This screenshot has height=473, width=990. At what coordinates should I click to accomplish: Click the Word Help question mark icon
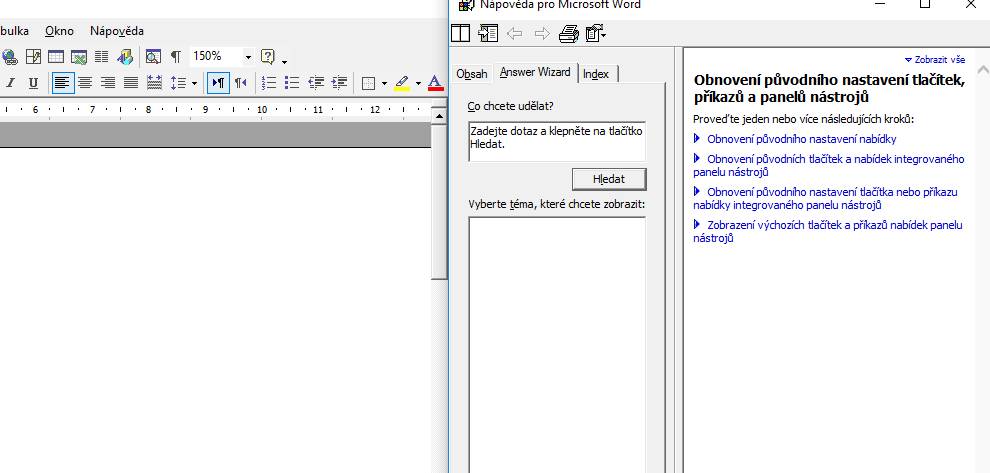click(268, 57)
